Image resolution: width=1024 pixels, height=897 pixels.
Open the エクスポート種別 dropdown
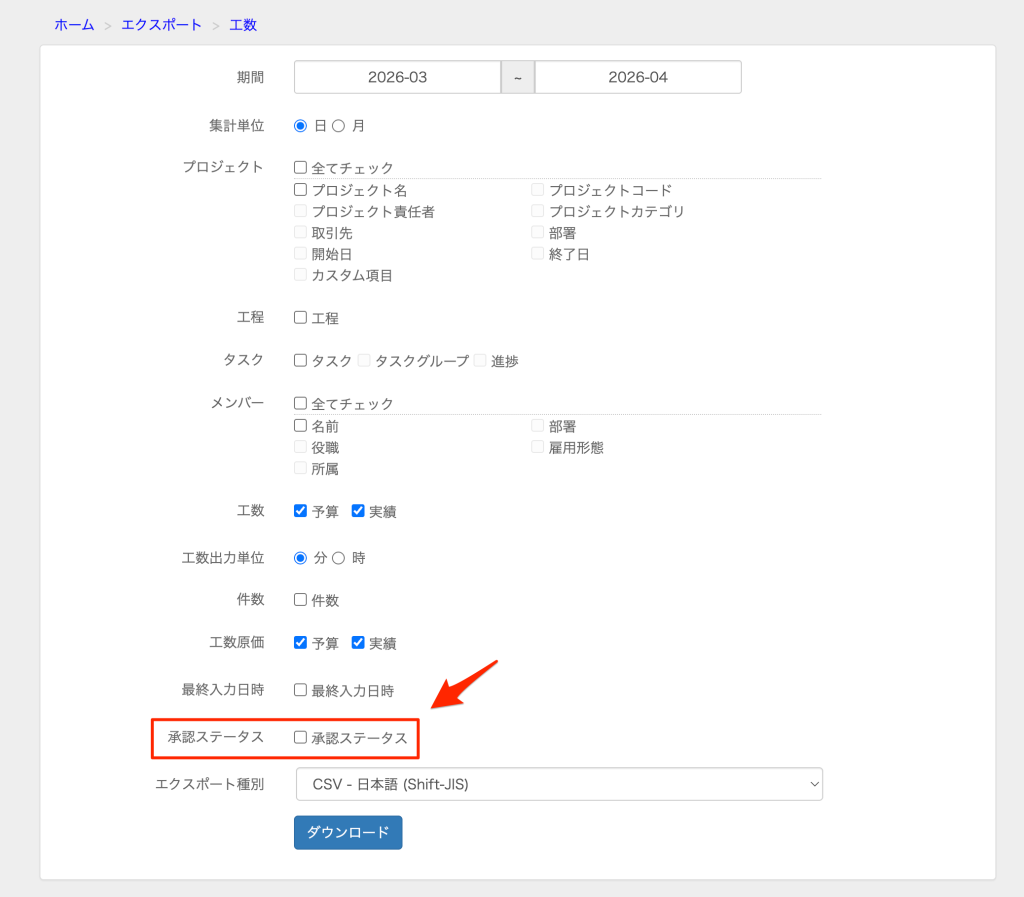(x=559, y=784)
